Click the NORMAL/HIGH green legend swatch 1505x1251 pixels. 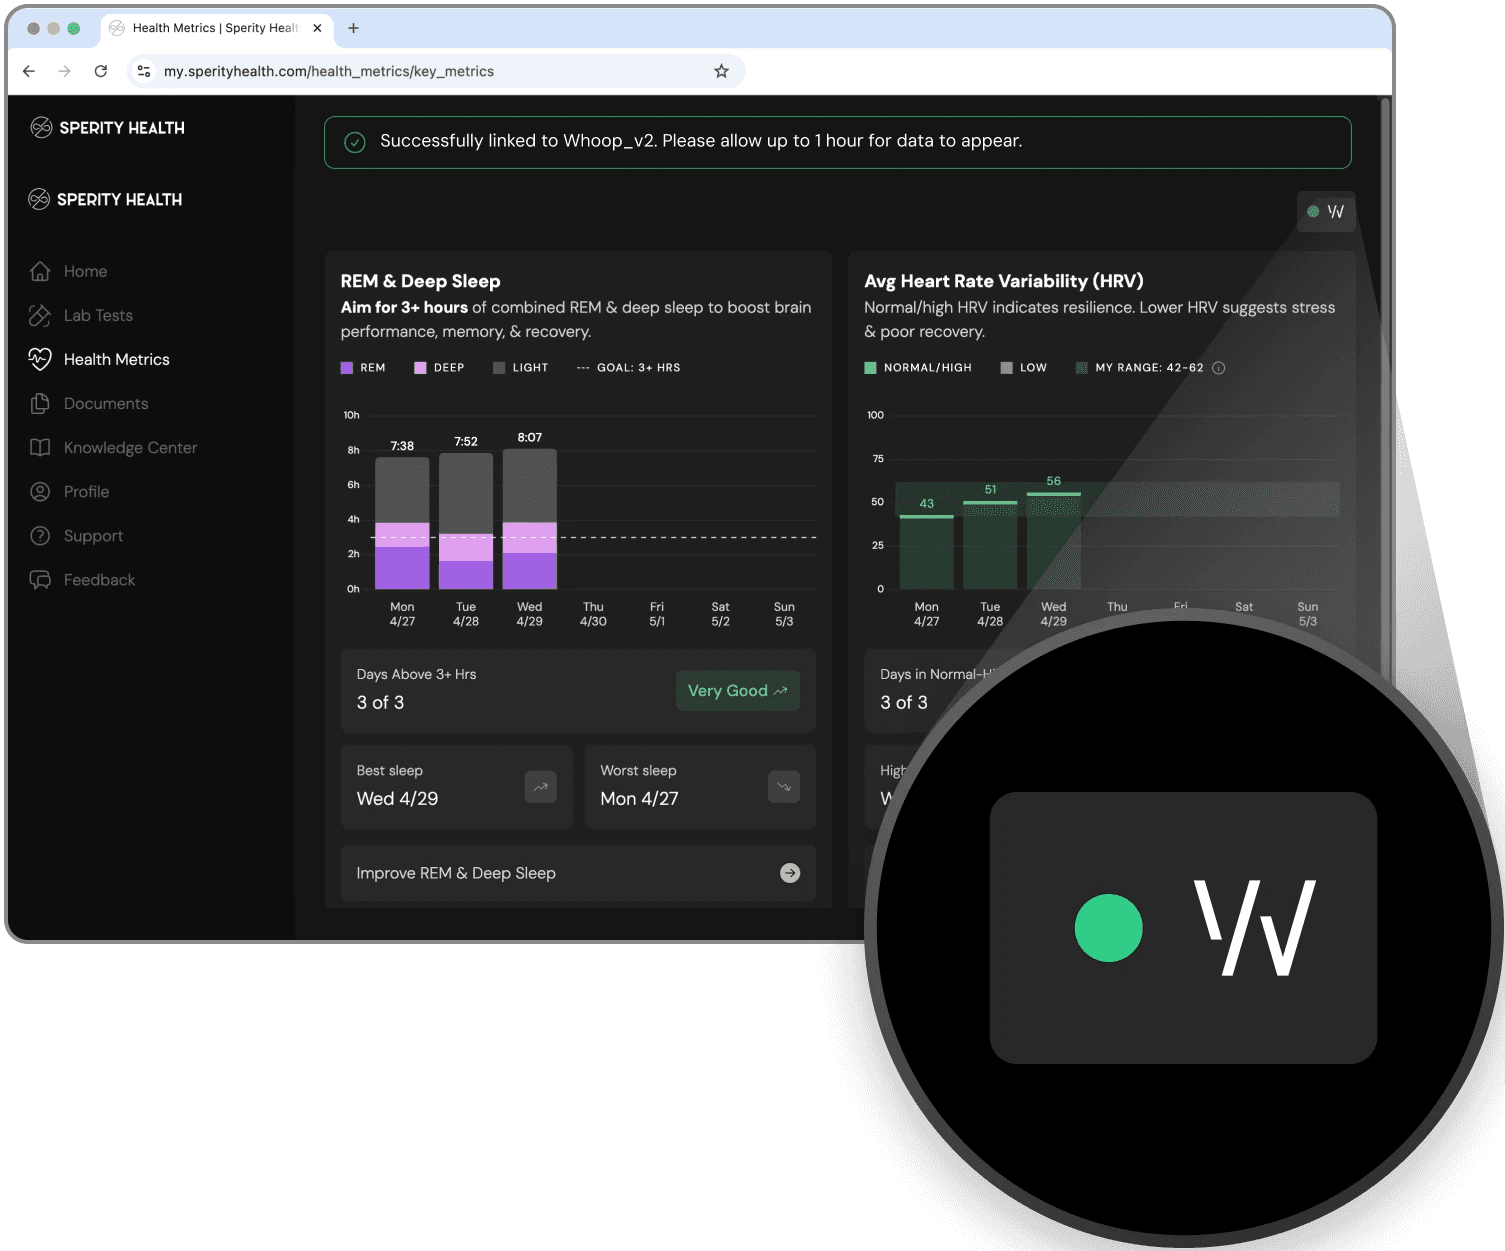click(870, 368)
